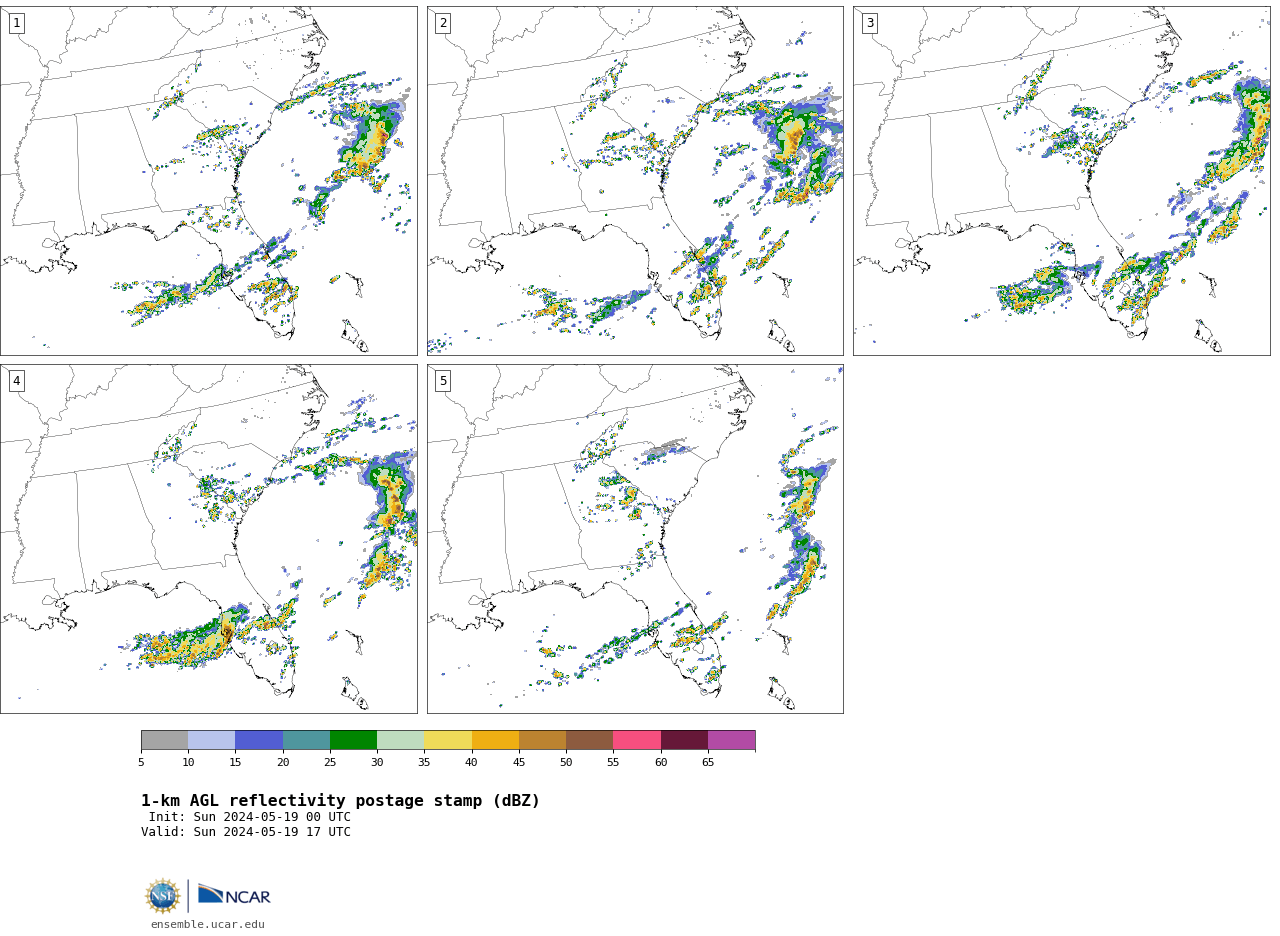The image size is (1280, 936).
Task: Click the ensemble.ucar.edu text
Action: tap(208, 925)
